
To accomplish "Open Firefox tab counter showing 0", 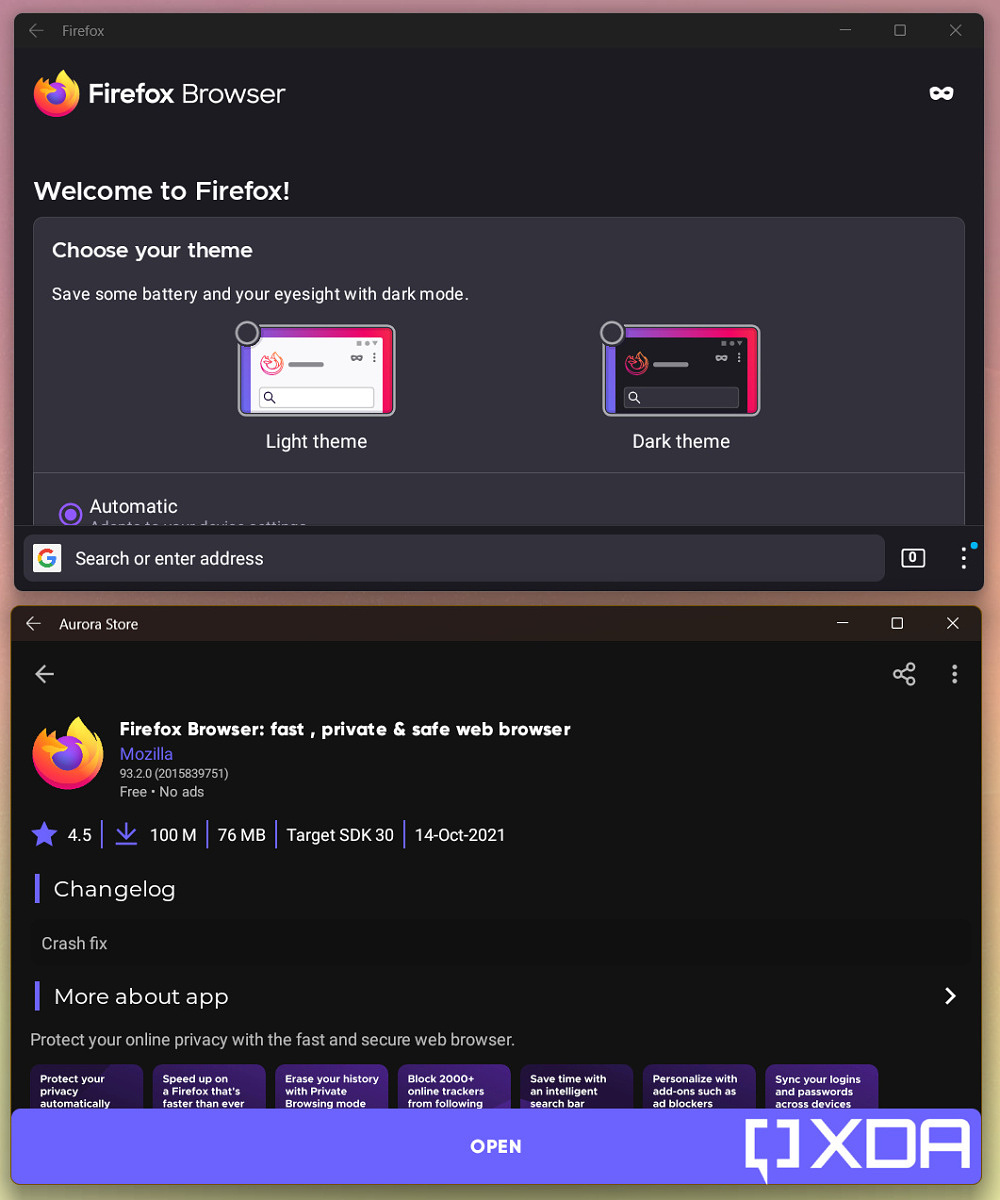I will (x=913, y=558).
